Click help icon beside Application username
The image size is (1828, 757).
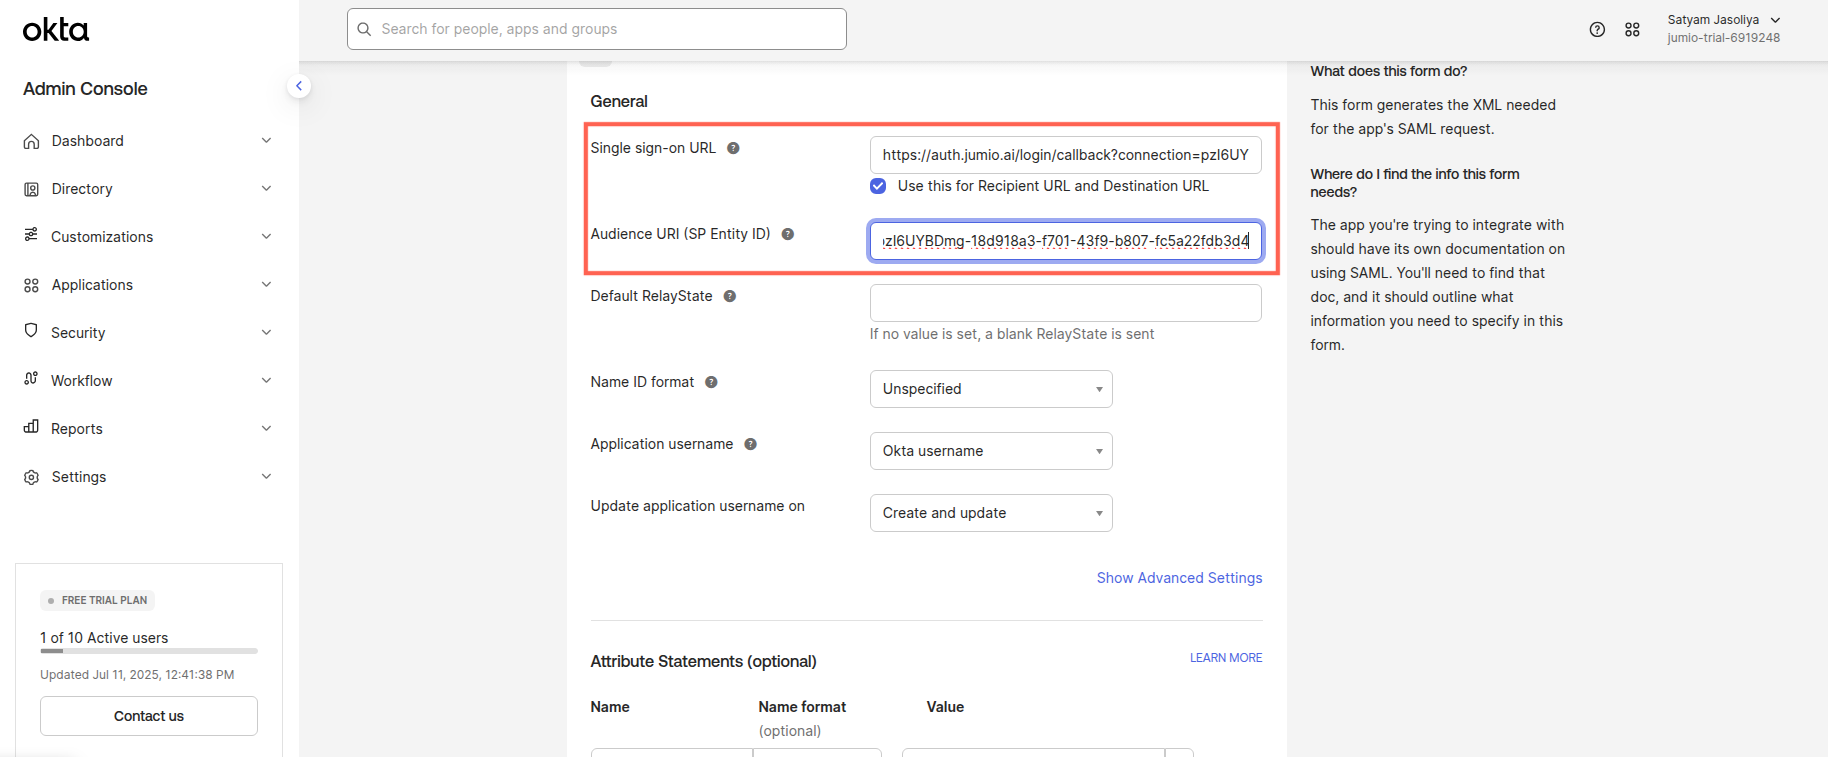coord(751,444)
